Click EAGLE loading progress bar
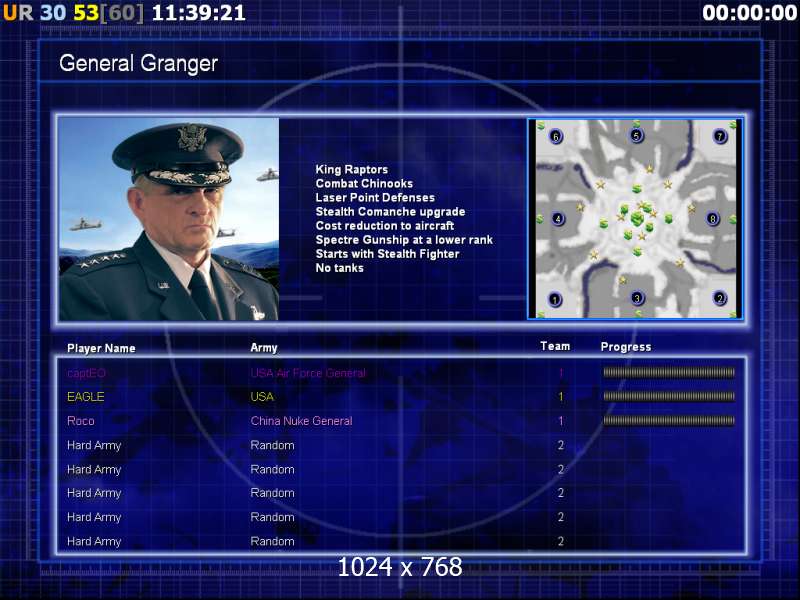Viewport: 800px width, 600px height. pyautogui.click(x=669, y=396)
